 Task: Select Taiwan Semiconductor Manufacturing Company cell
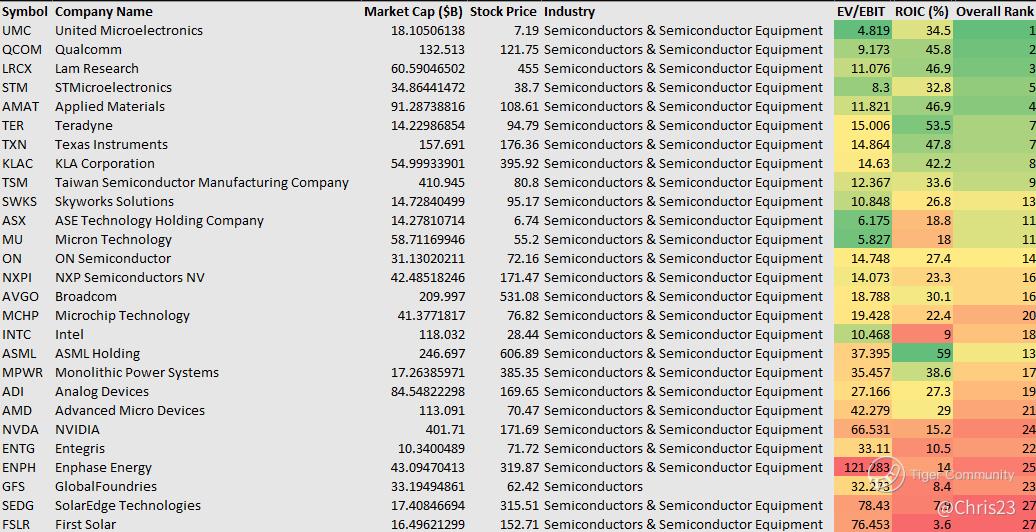[202, 182]
